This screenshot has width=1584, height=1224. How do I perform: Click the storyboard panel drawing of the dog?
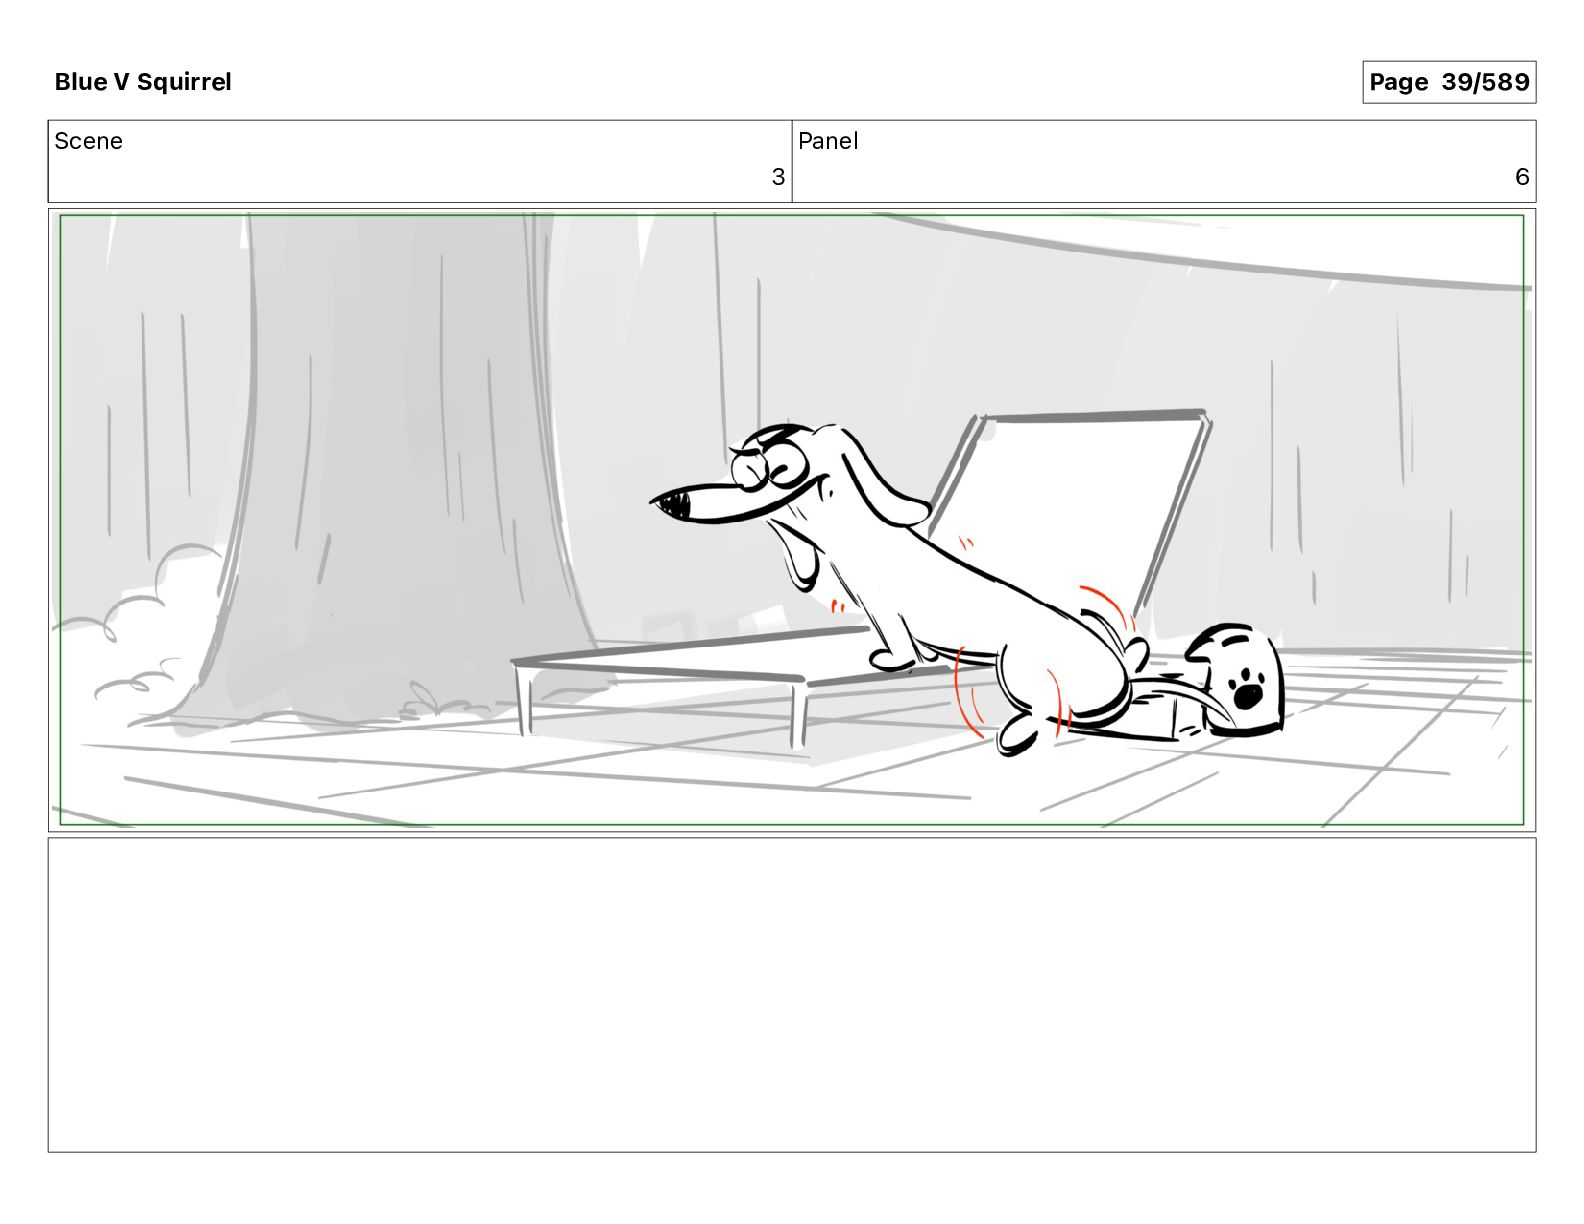(x=792, y=520)
